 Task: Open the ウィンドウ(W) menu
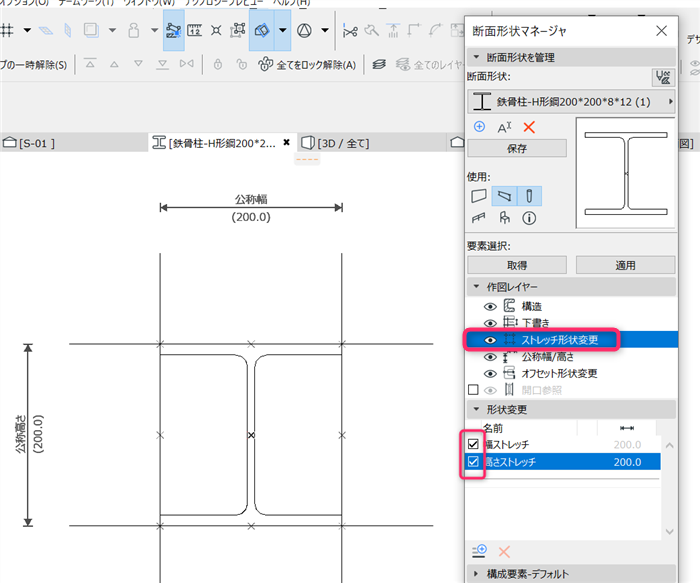coord(149,2)
